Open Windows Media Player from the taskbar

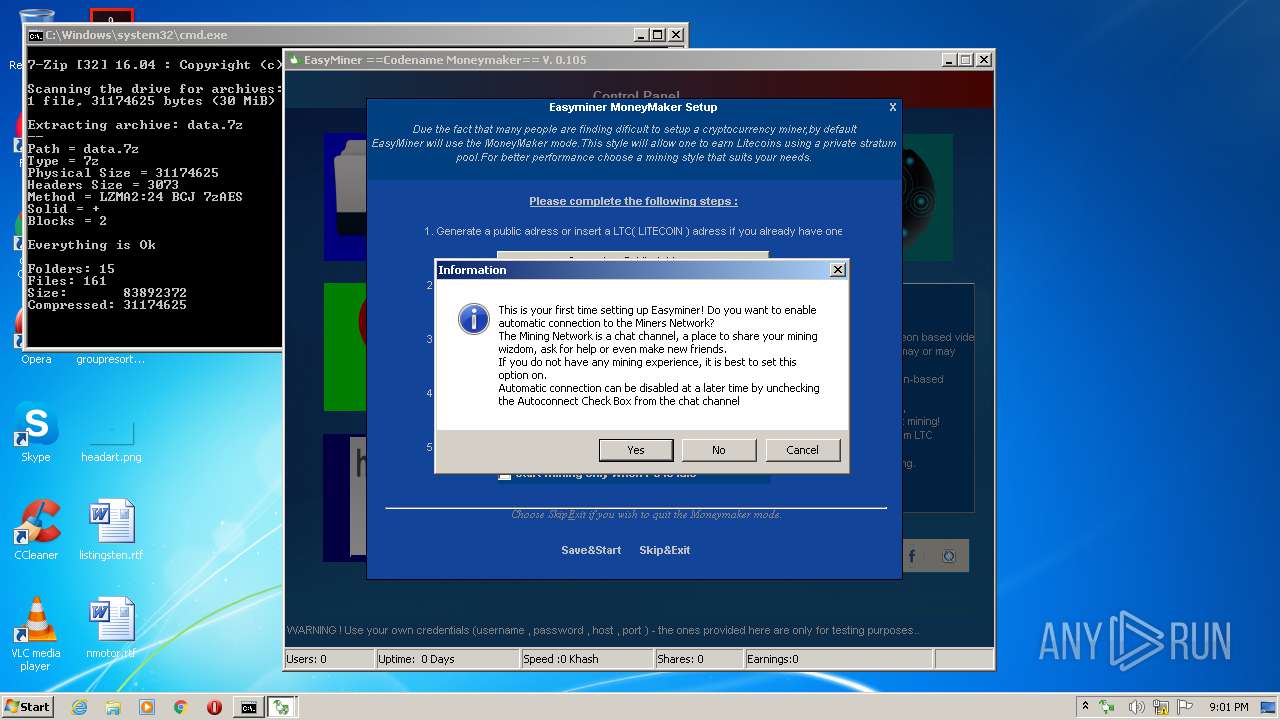coord(147,707)
